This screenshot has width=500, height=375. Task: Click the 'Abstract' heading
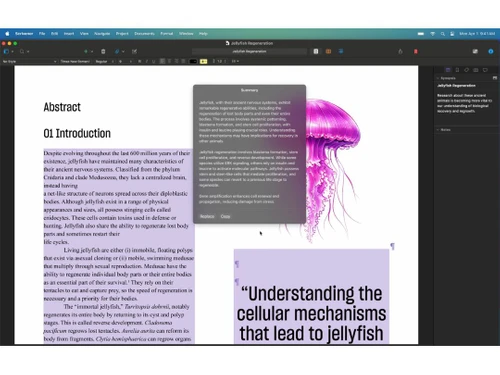click(62, 107)
